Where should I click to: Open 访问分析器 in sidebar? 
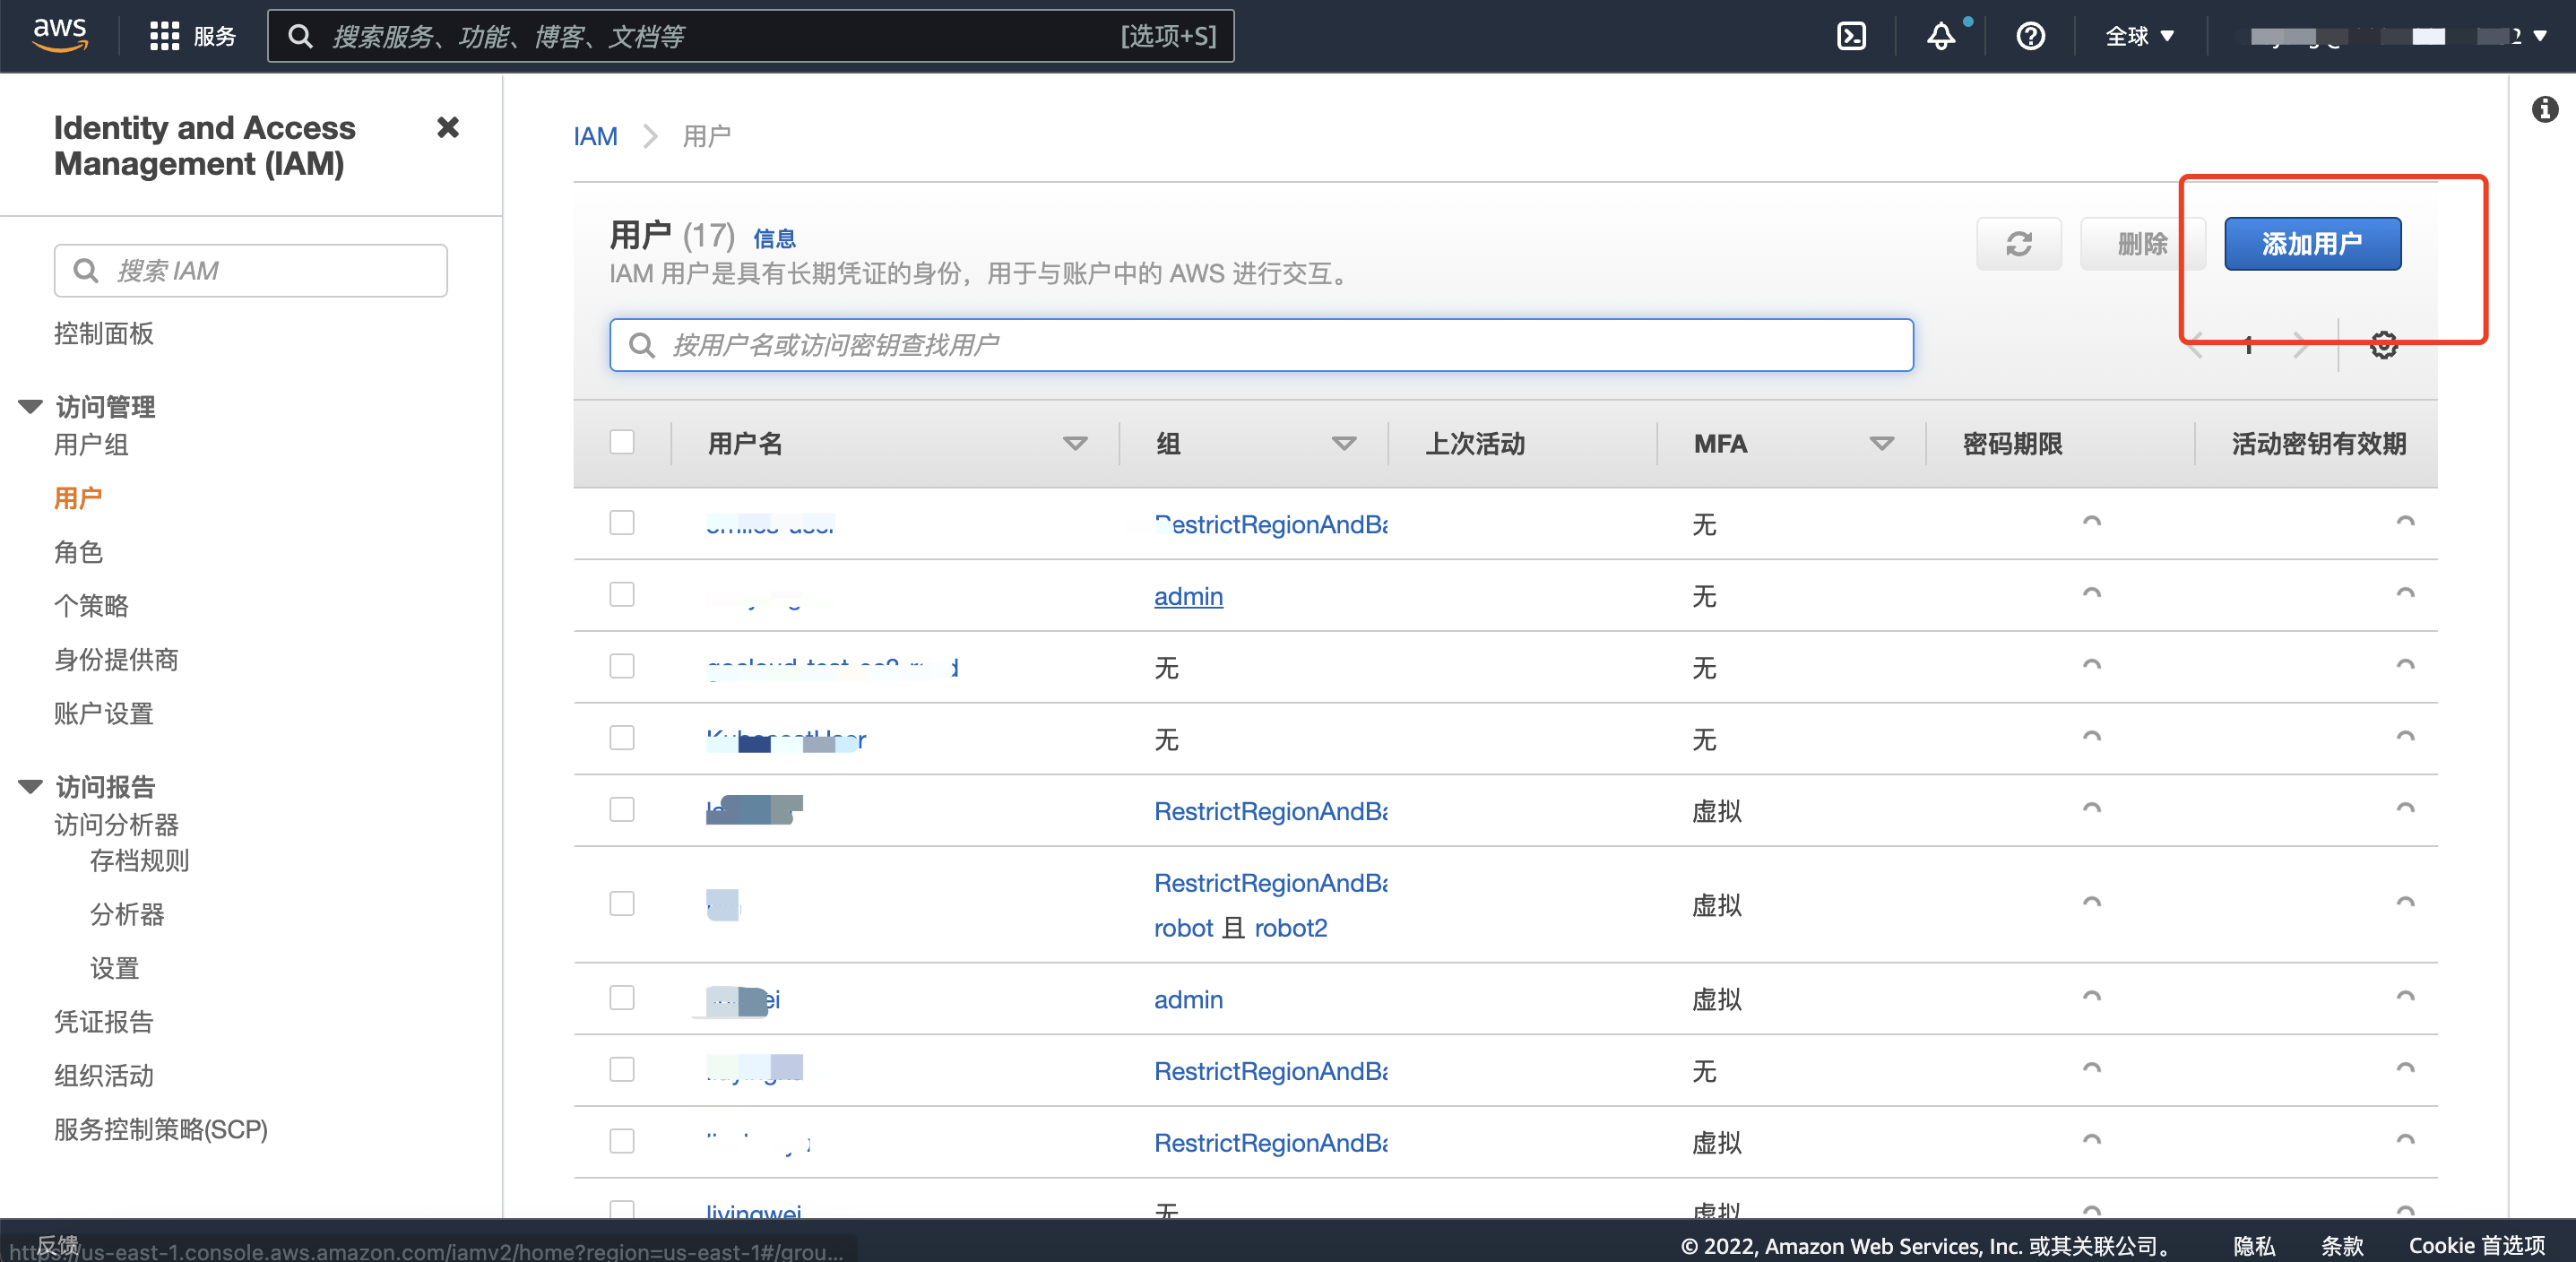coord(116,824)
